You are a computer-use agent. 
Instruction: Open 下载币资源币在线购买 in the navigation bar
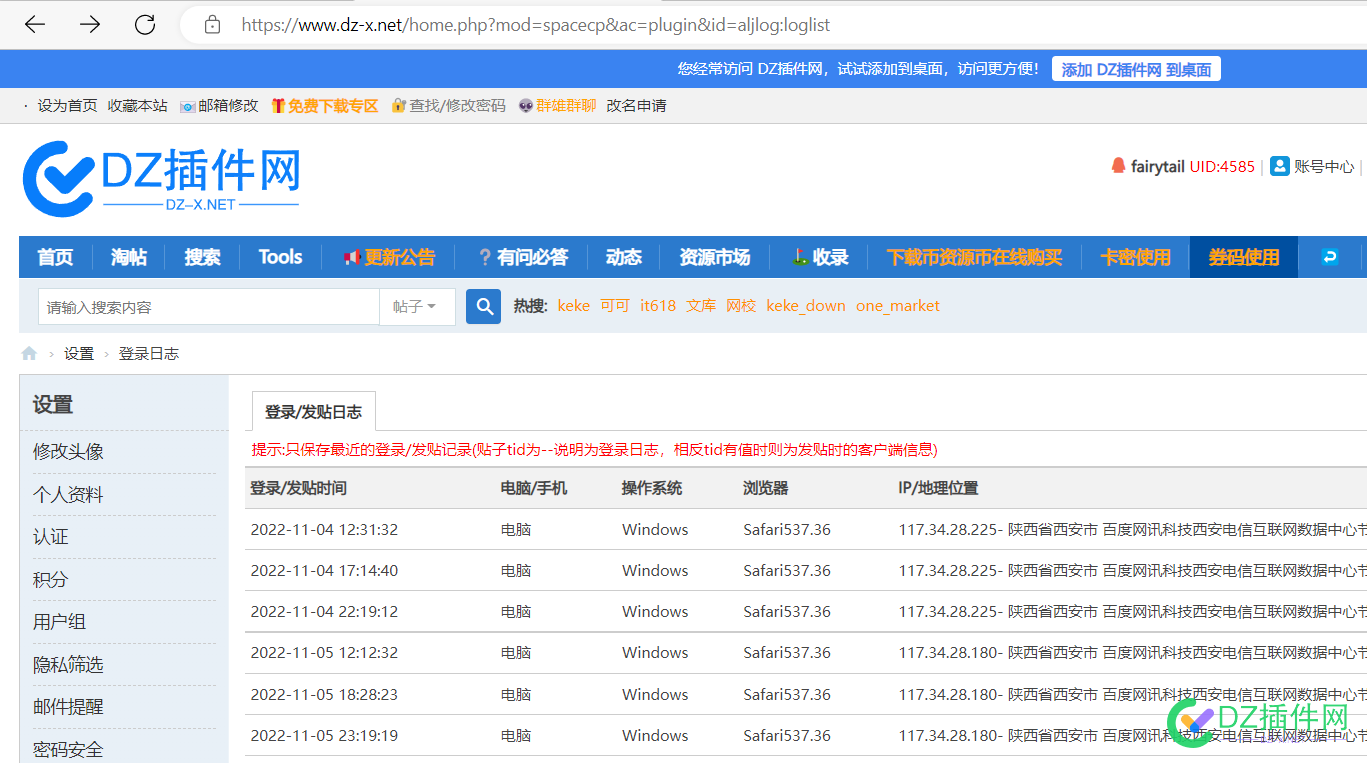tap(974, 257)
